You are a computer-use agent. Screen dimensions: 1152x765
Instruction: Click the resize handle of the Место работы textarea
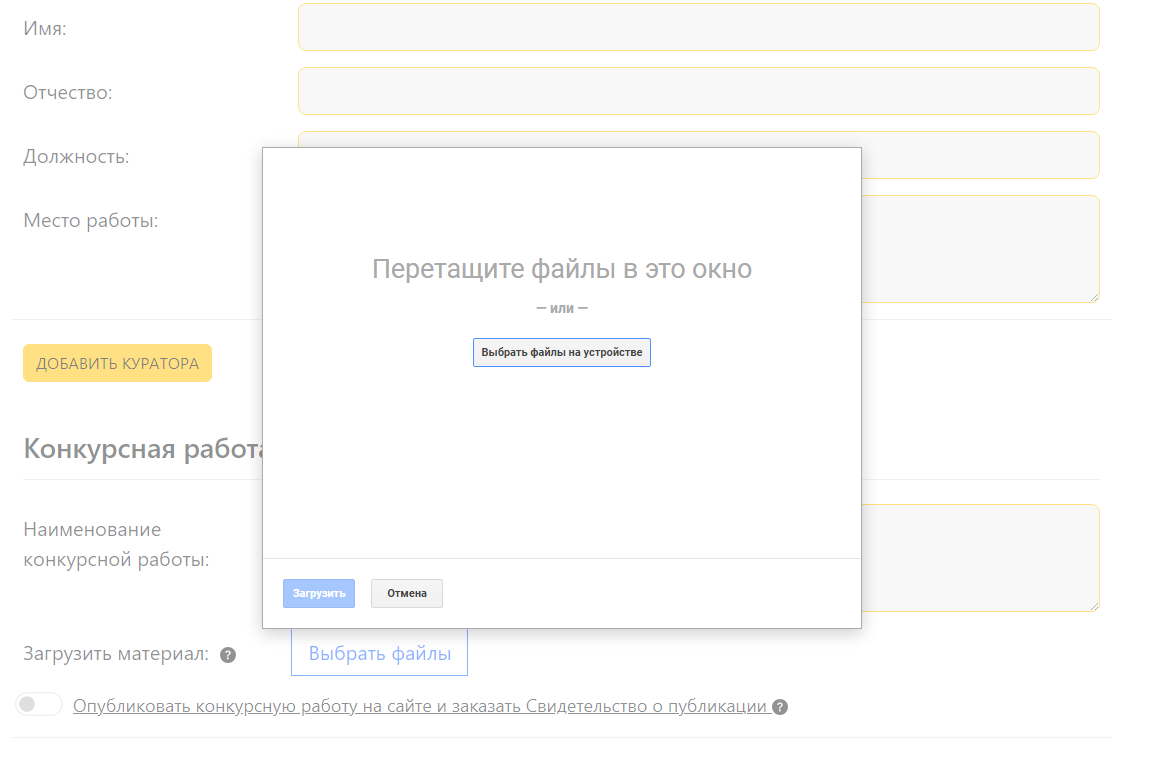coord(1094,297)
